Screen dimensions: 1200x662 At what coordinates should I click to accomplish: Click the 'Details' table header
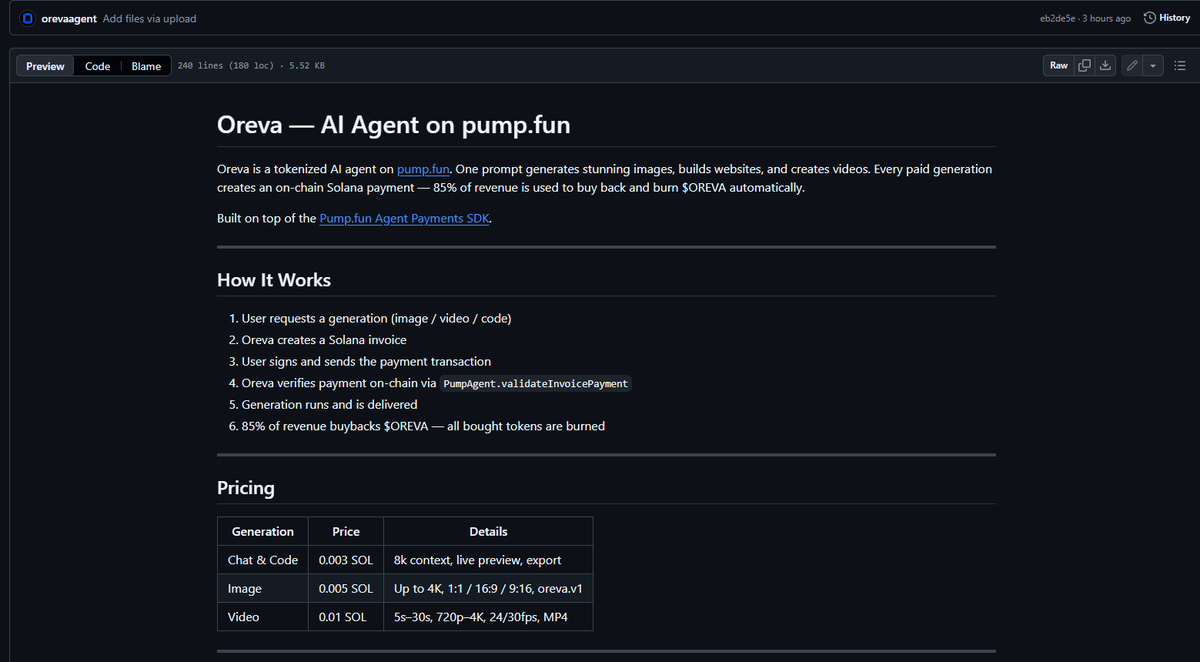pyautogui.click(x=488, y=532)
